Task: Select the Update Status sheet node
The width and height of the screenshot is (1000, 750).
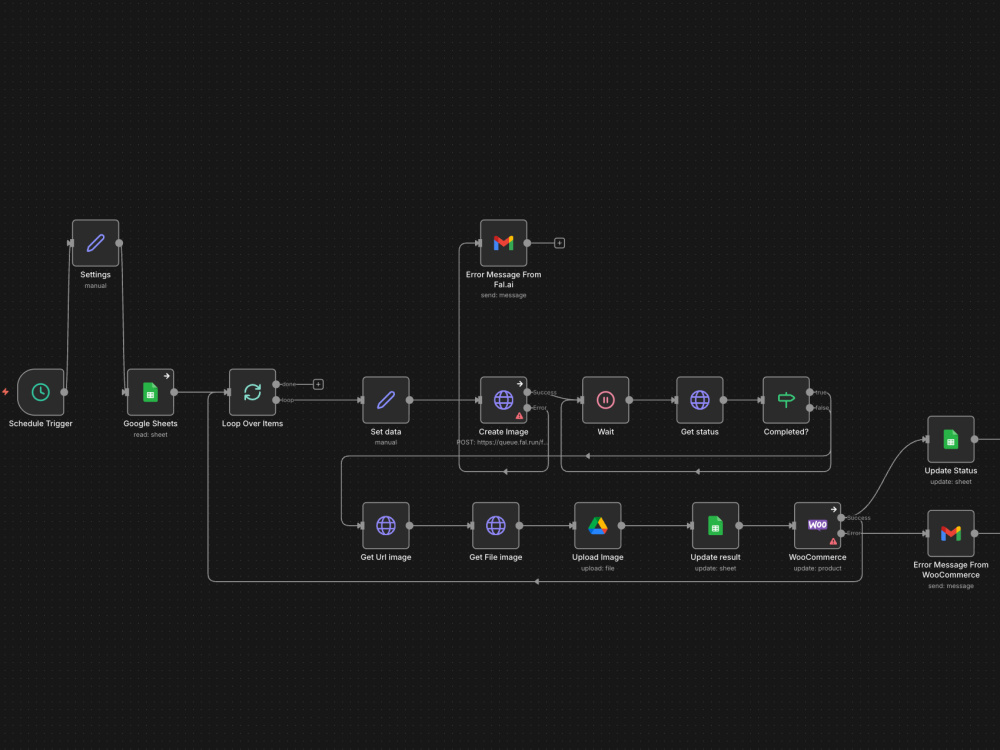Action: (x=951, y=439)
